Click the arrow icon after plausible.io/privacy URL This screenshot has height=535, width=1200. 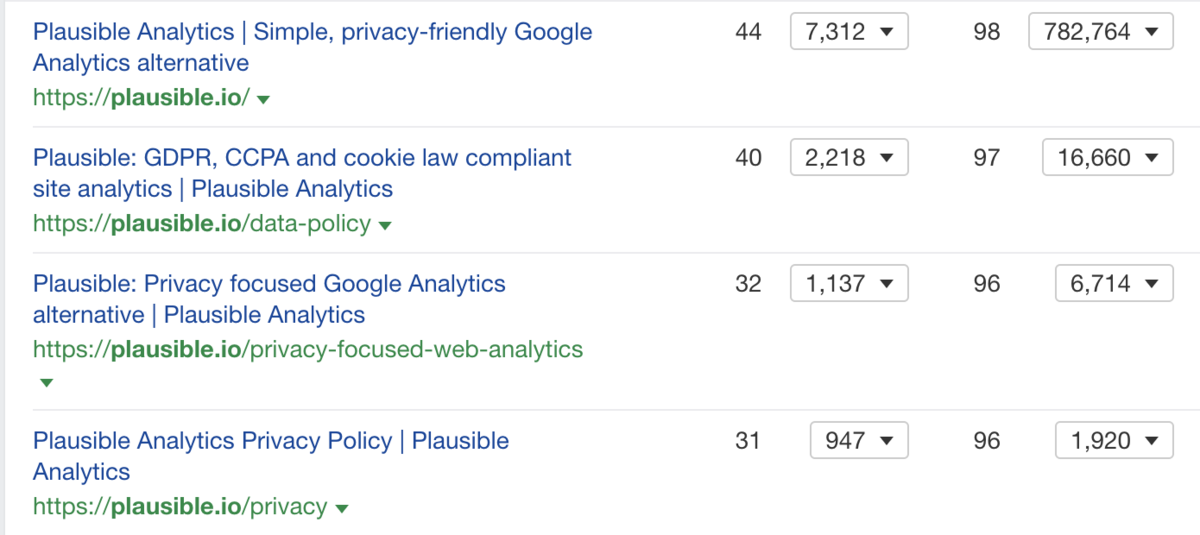(342, 509)
